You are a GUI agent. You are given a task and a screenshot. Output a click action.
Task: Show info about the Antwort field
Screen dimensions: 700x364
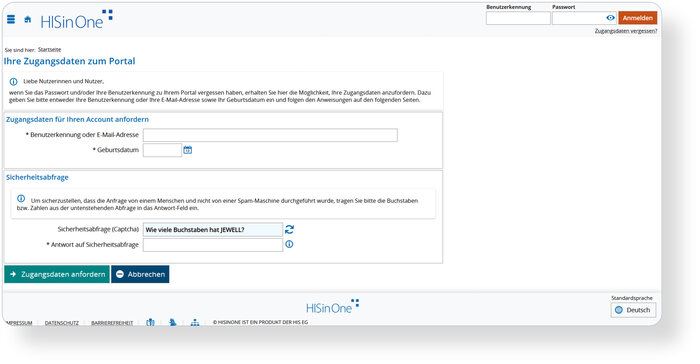click(289, 244)
